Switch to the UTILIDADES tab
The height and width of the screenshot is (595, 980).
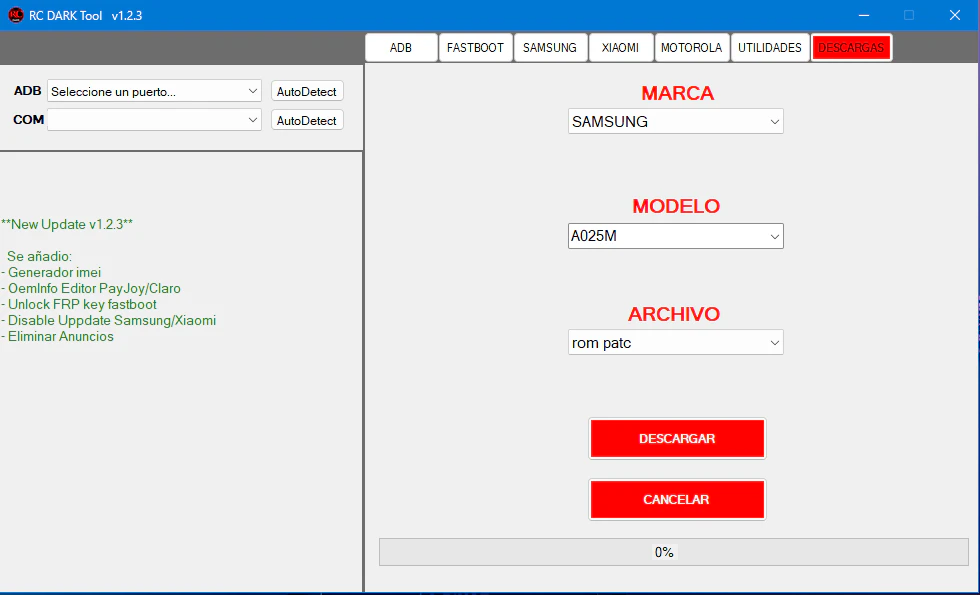769,48
